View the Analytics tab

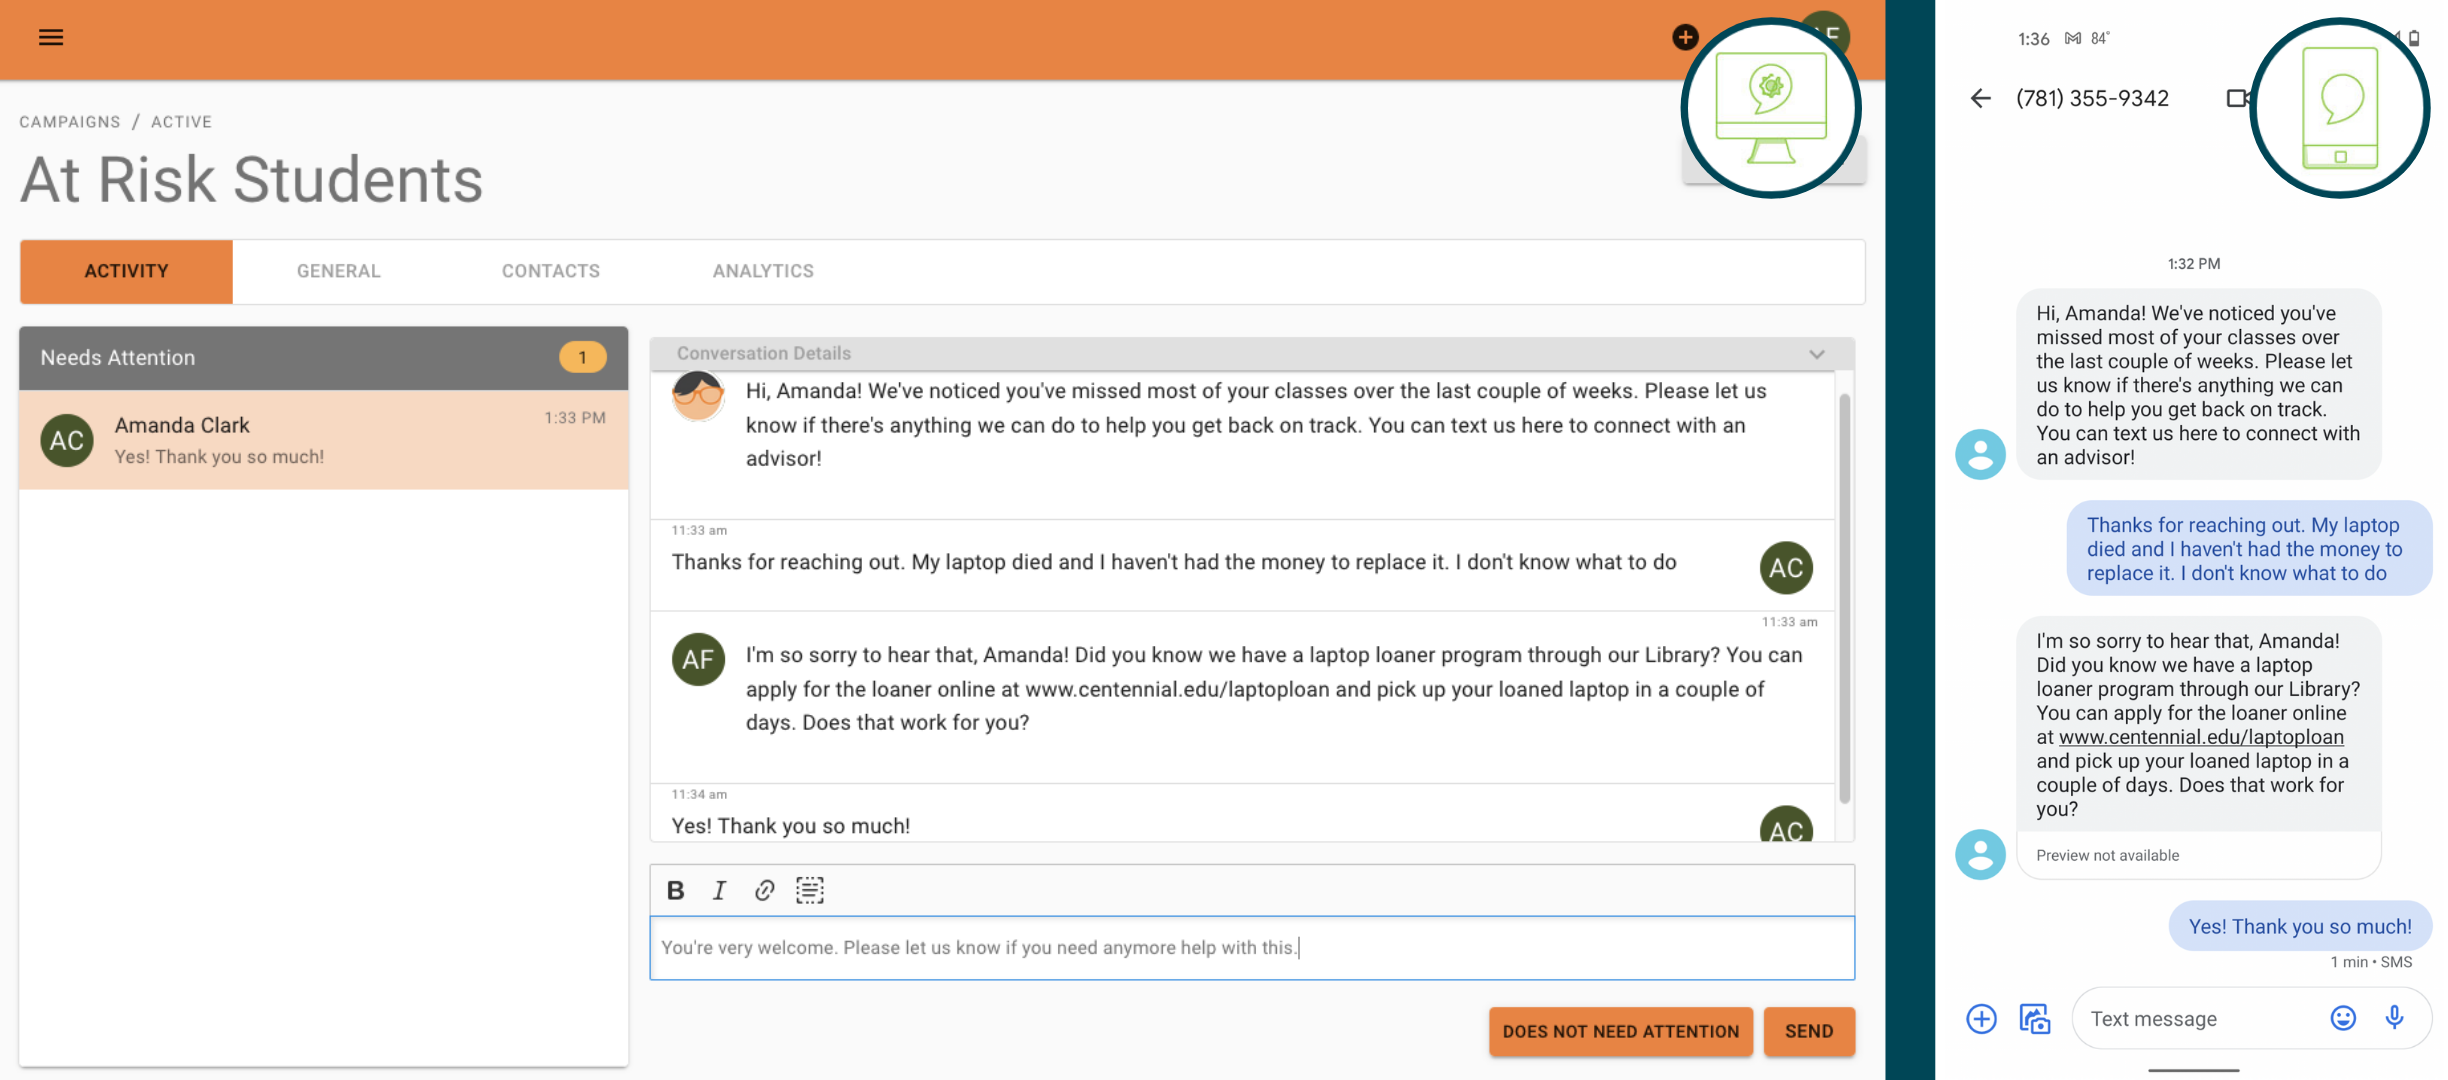click(x=763, y=271)
